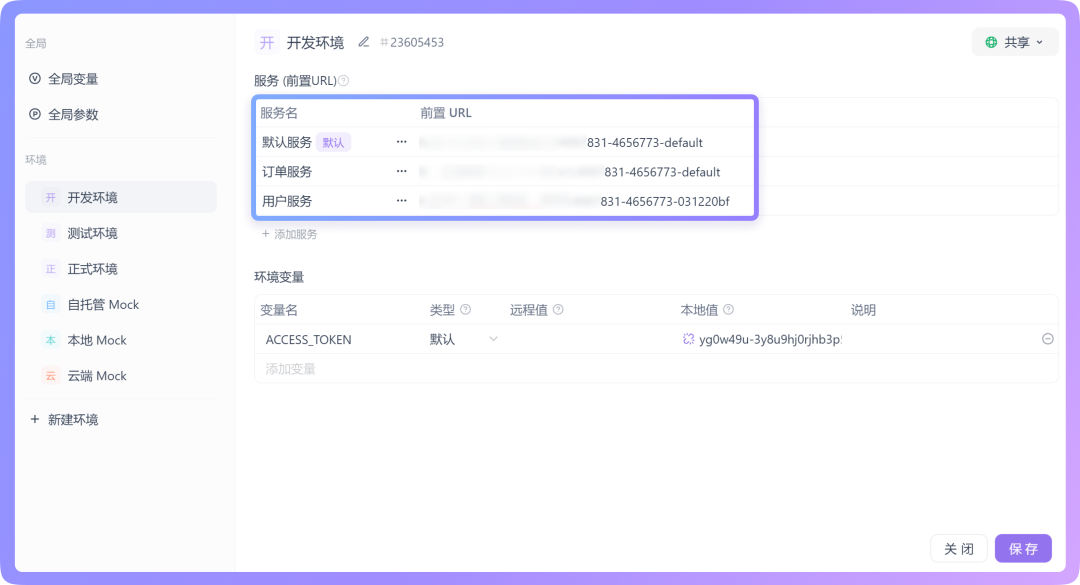Click the 添加变量 input field
Viewport: 1080px width, 585px height.
[x=320, y=369]
